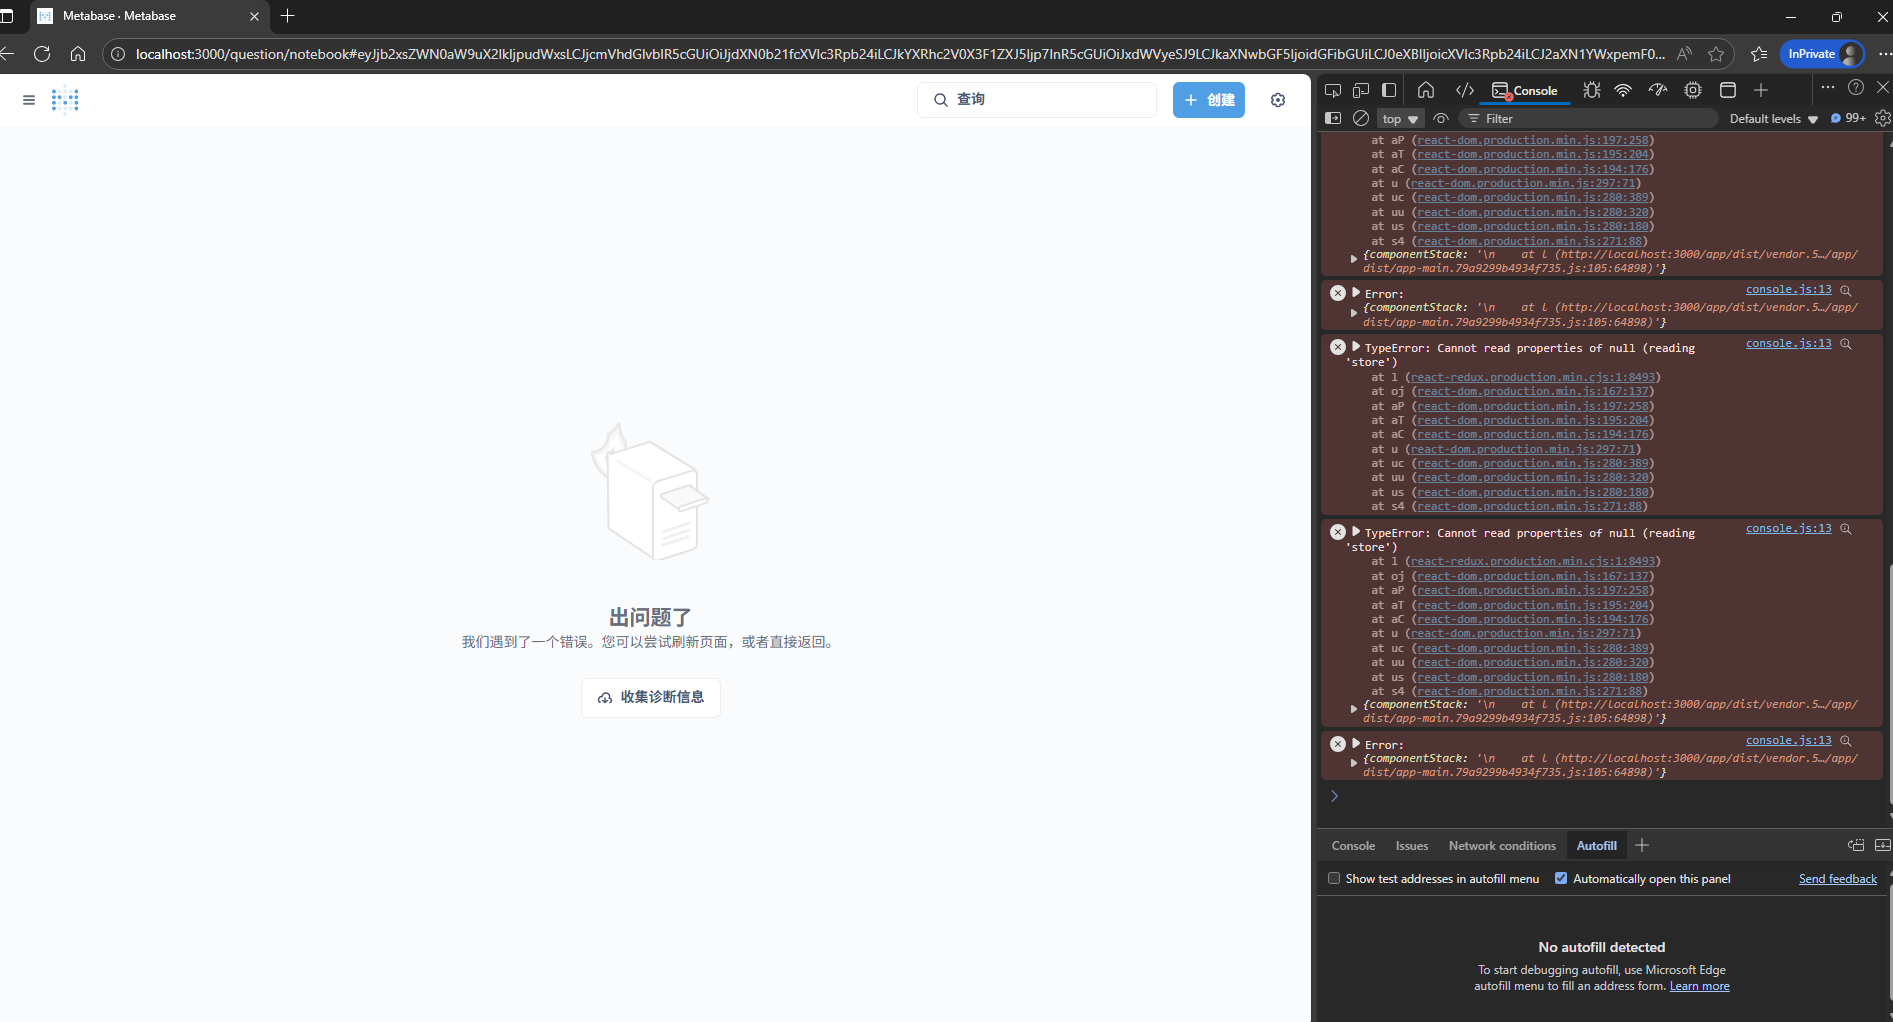Open Metabase settings gear icon
Viewport: 1893px width, 1022px height.
pyautogui.click(x=1277, y=100)
